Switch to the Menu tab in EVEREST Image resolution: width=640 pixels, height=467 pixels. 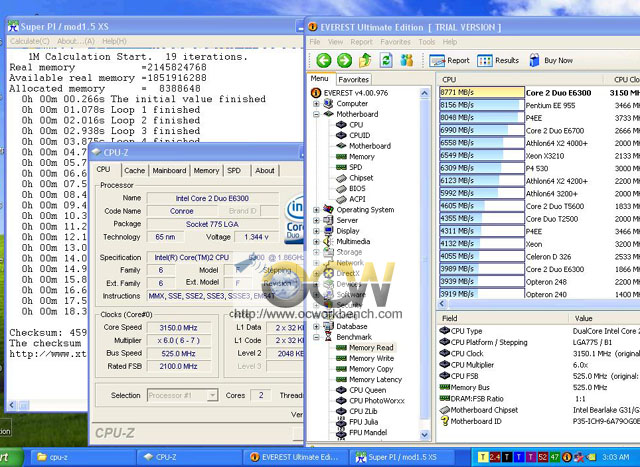pyautogui.click(x=319, y=78)
